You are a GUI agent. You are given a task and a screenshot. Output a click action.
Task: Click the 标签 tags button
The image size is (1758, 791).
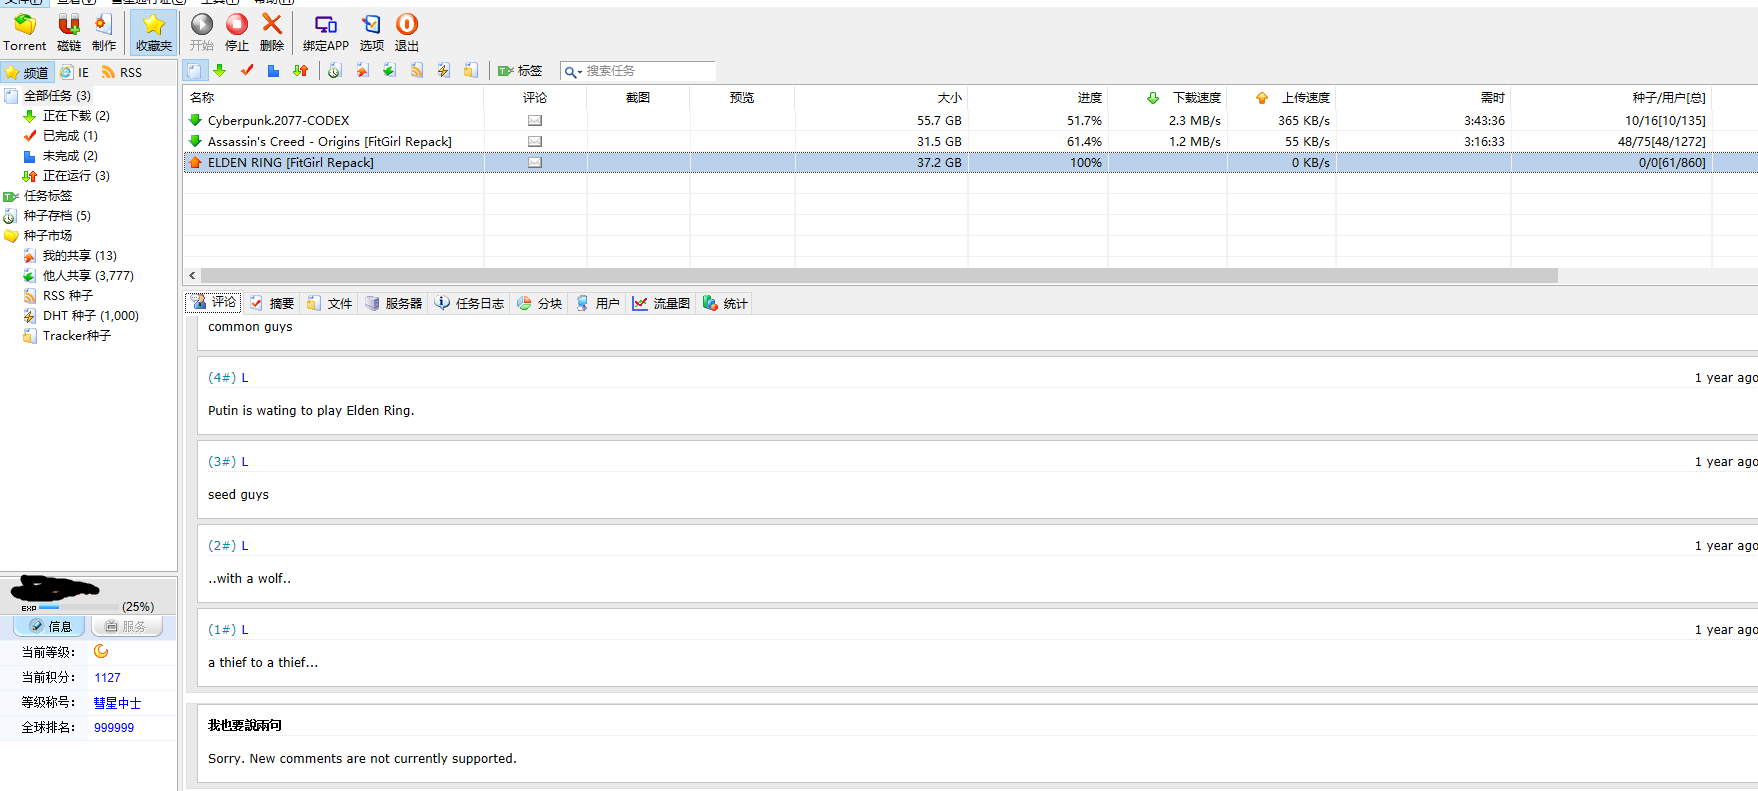520,71
